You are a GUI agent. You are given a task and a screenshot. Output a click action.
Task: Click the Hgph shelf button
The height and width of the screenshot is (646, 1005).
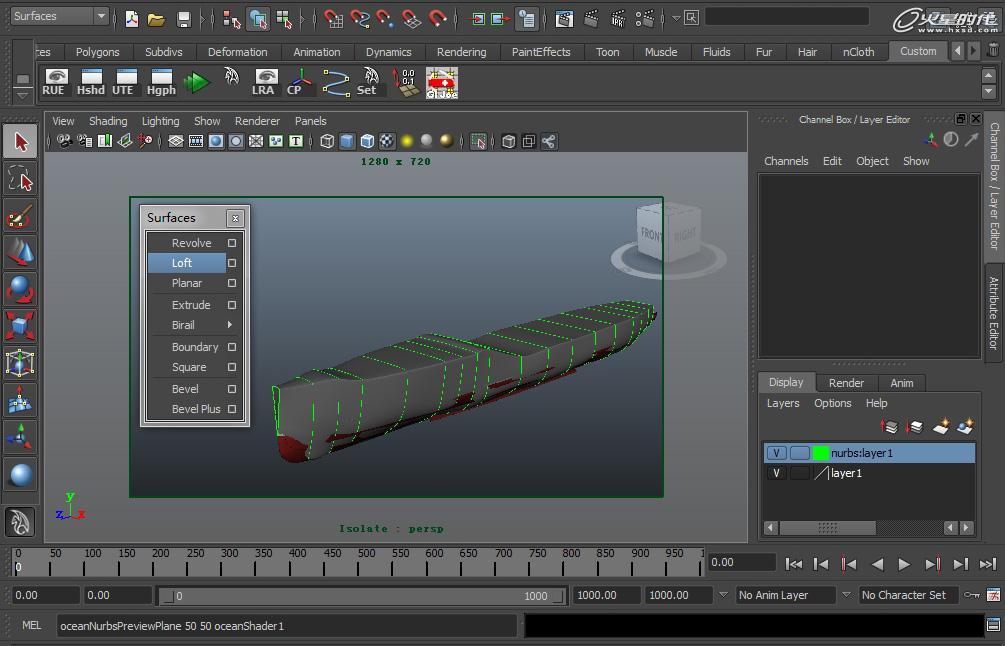[x=161, y=82]
